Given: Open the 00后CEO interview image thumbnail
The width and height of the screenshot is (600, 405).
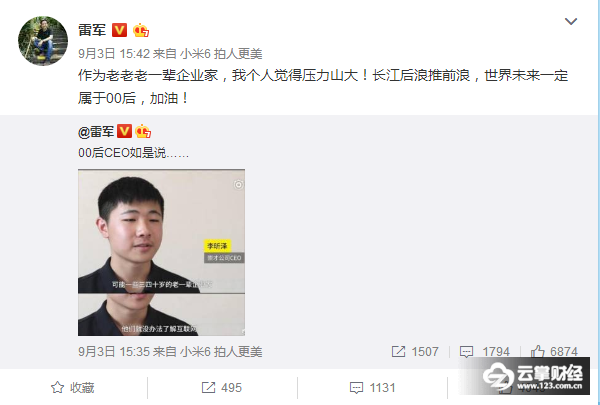Looking at the screenshot, I should pyautogui.click(x=161, y=252).
